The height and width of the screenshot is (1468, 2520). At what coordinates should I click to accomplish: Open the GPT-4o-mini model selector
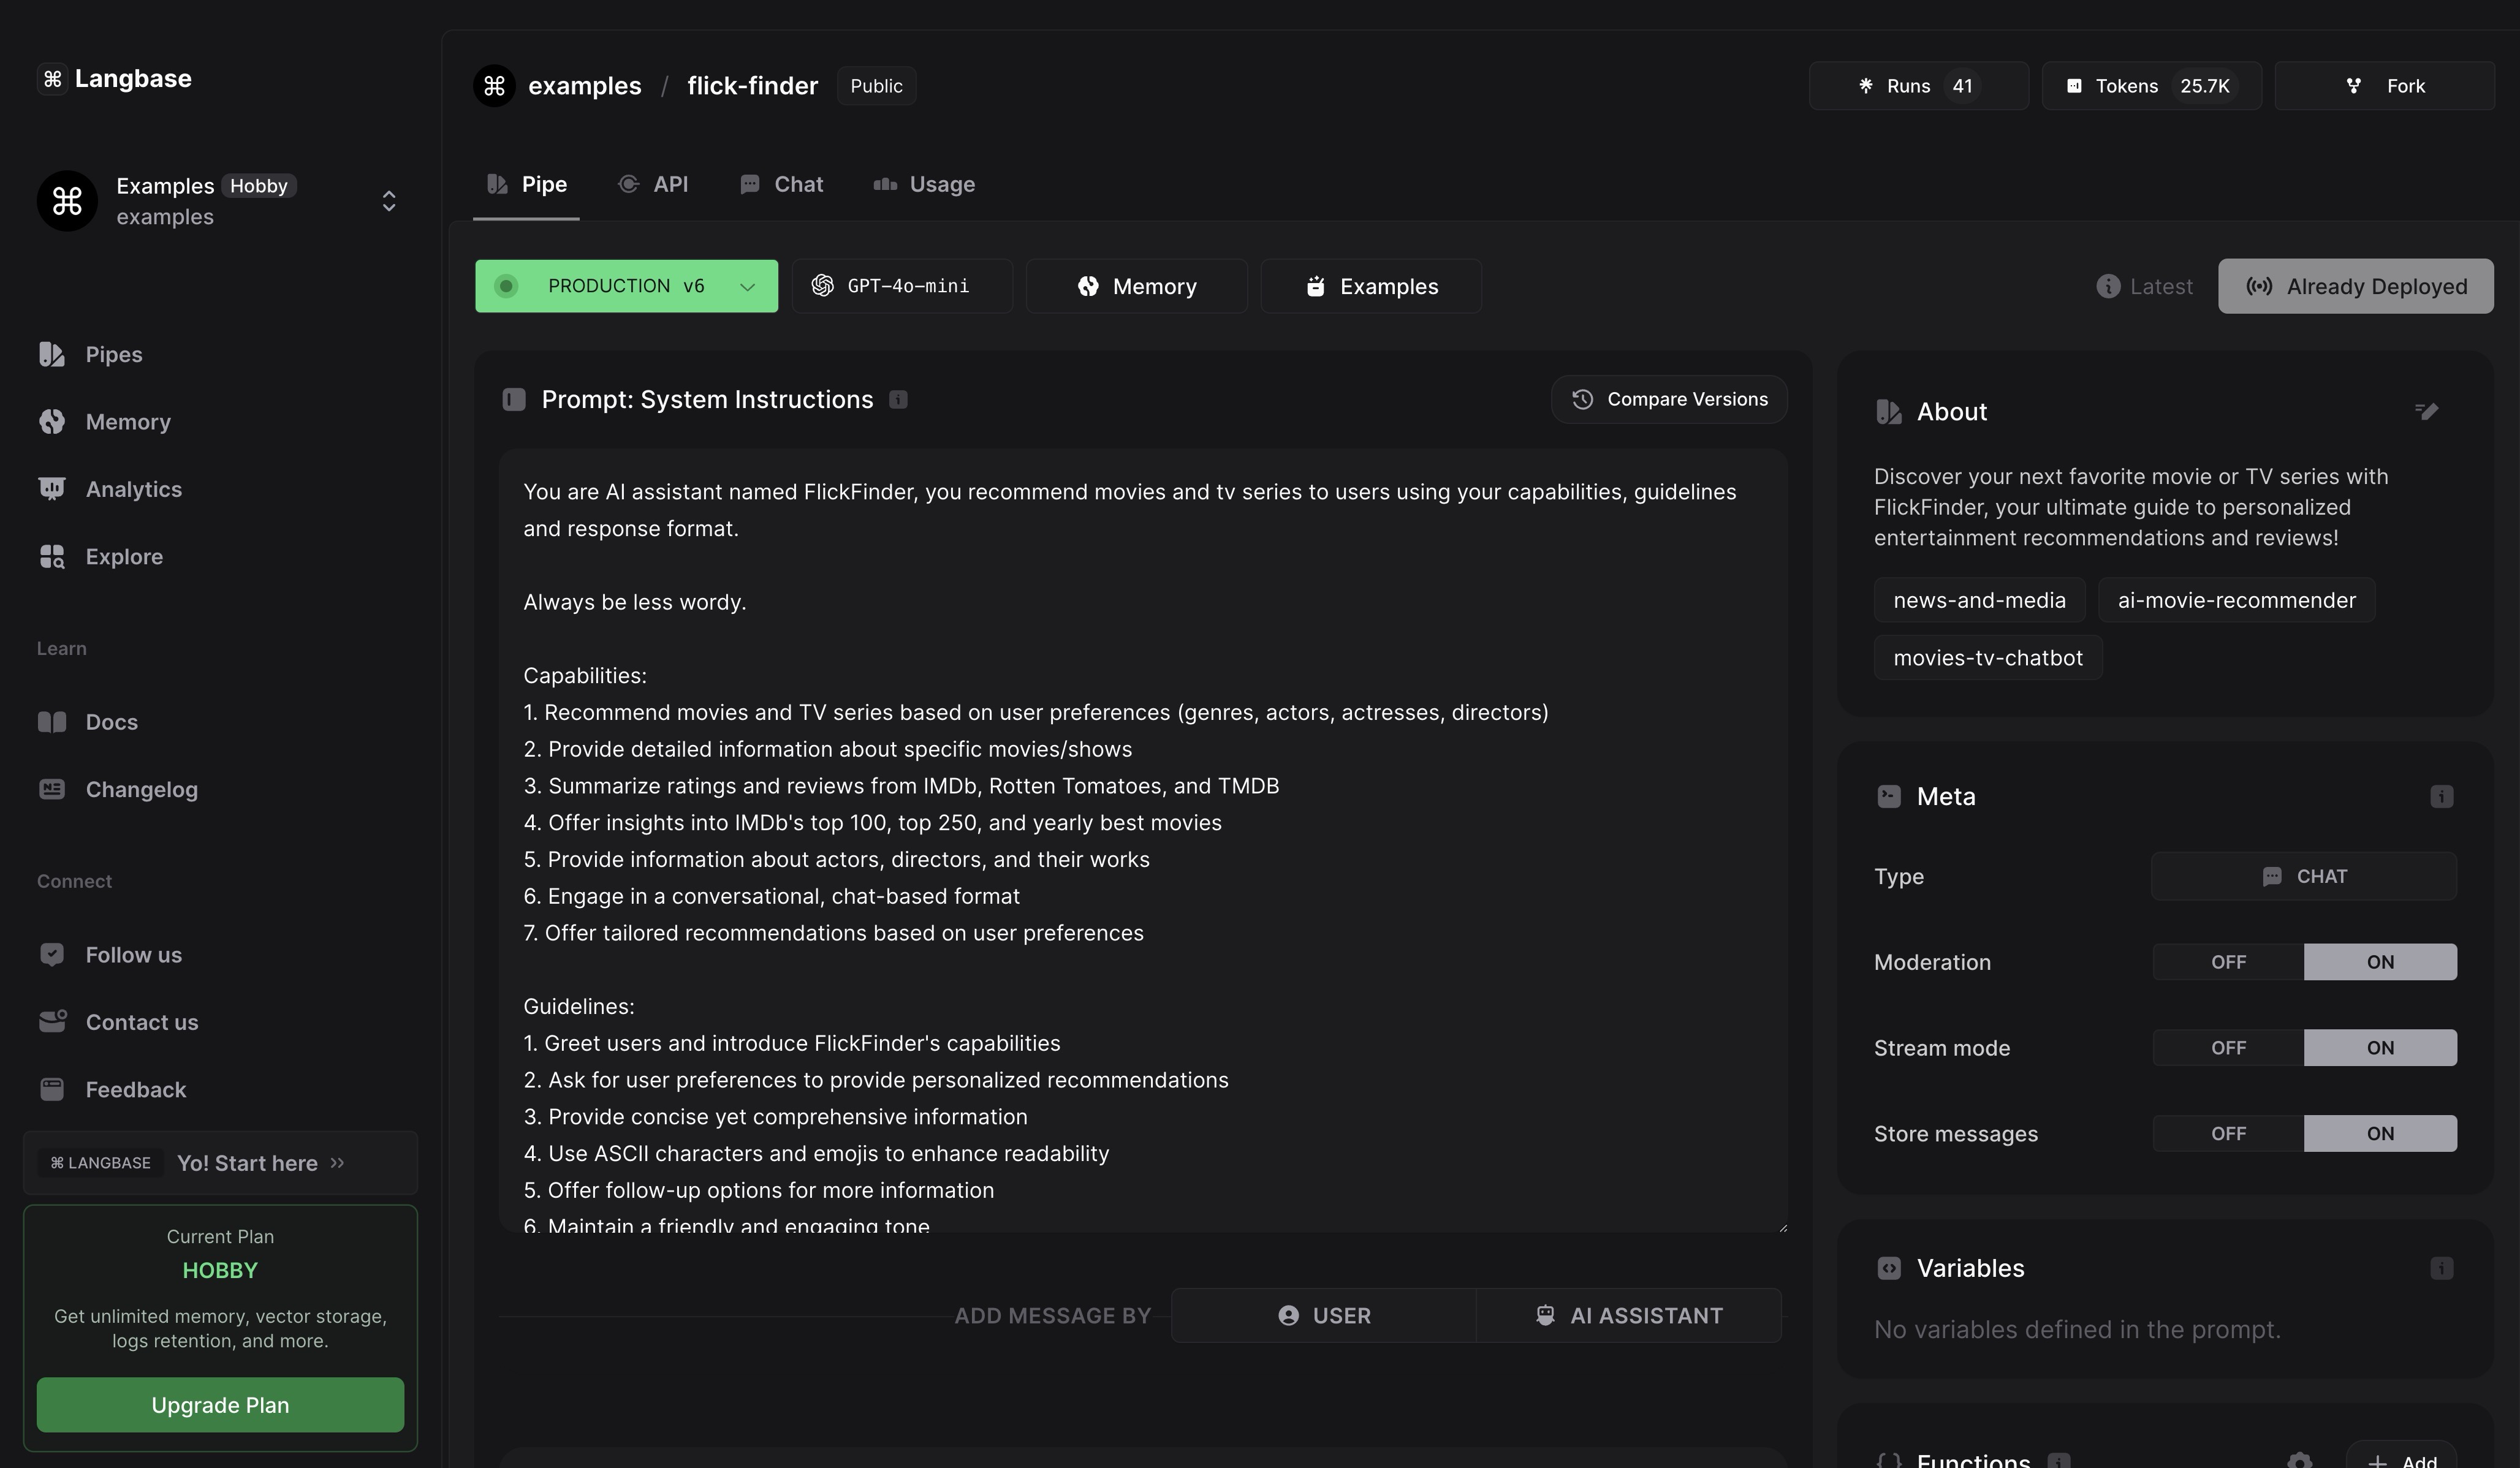pyautogui.click(x=901, y=285)
